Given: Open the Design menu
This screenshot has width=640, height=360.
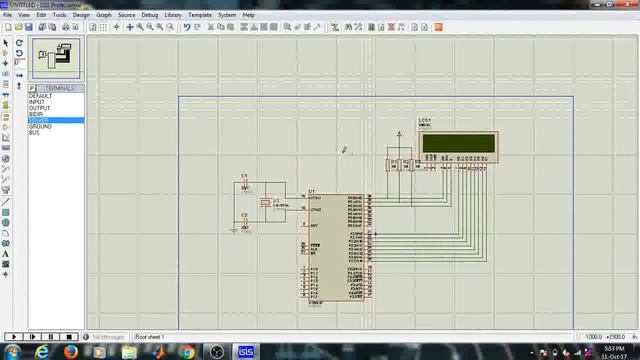Looking at the screenshot, I should pyautogui.click(x=81, y=15).
